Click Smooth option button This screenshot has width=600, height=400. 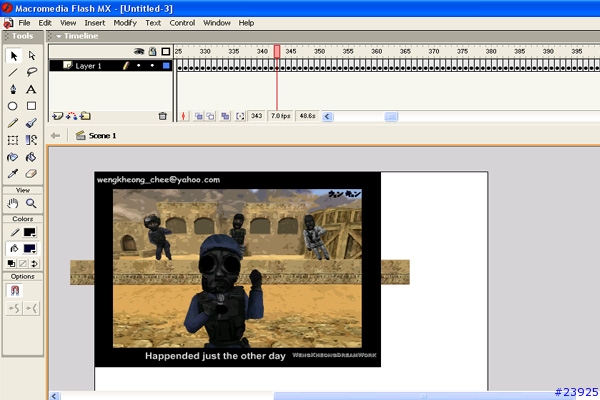click(14, 309)
